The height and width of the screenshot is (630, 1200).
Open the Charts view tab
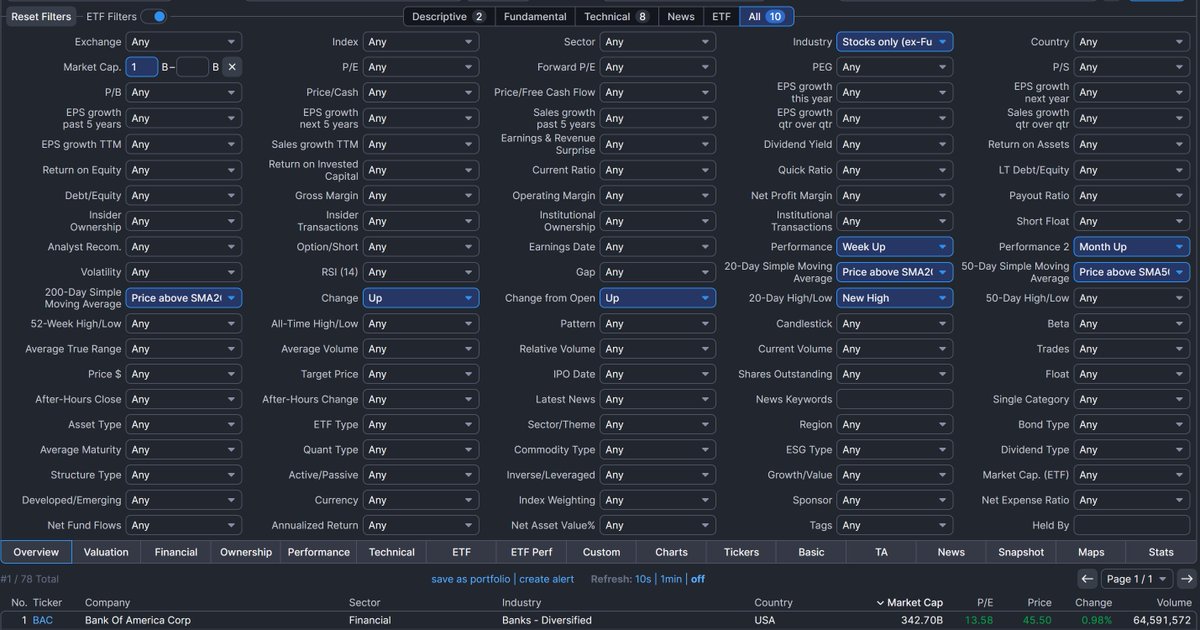coord(671,552)
